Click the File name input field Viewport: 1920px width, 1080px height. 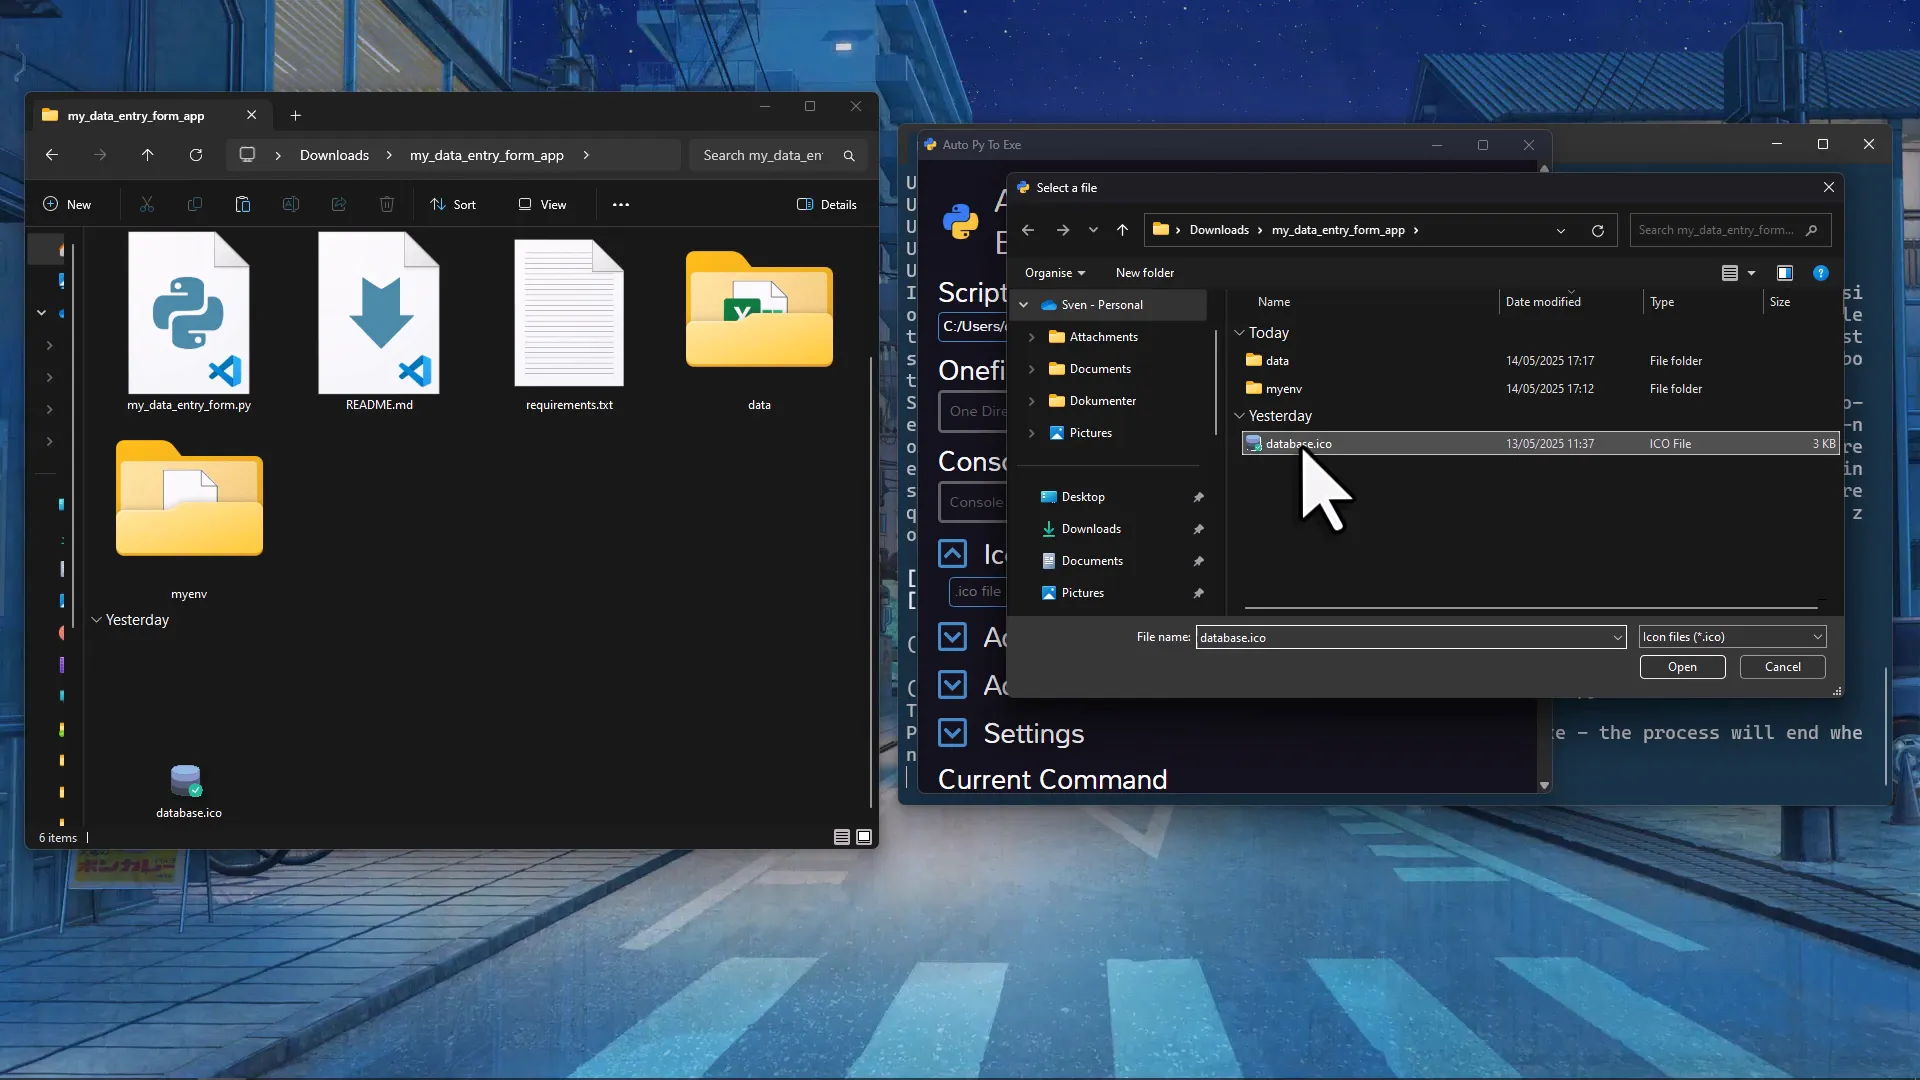point(1400,637)
